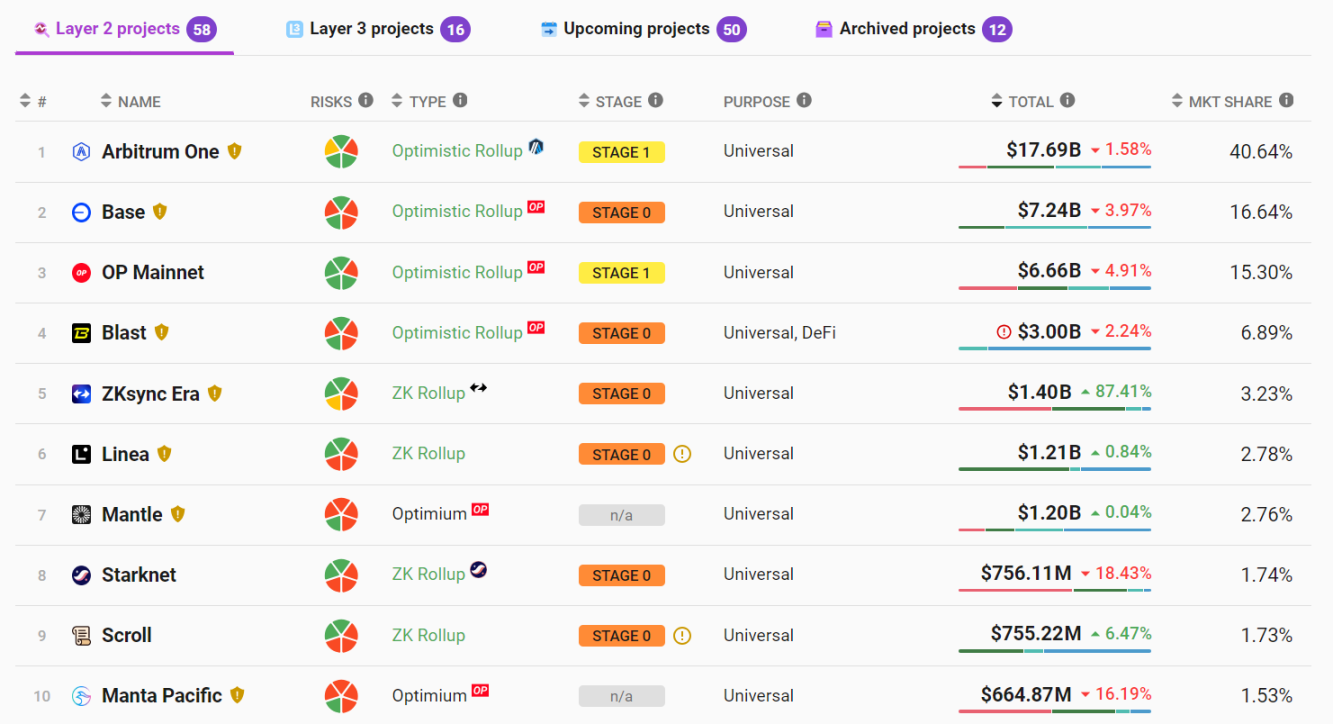The width and height of the screenshot is (1333, 724).
Task: Click ZK stack icon in ZKsync Era row
Action: click(479, 388)
